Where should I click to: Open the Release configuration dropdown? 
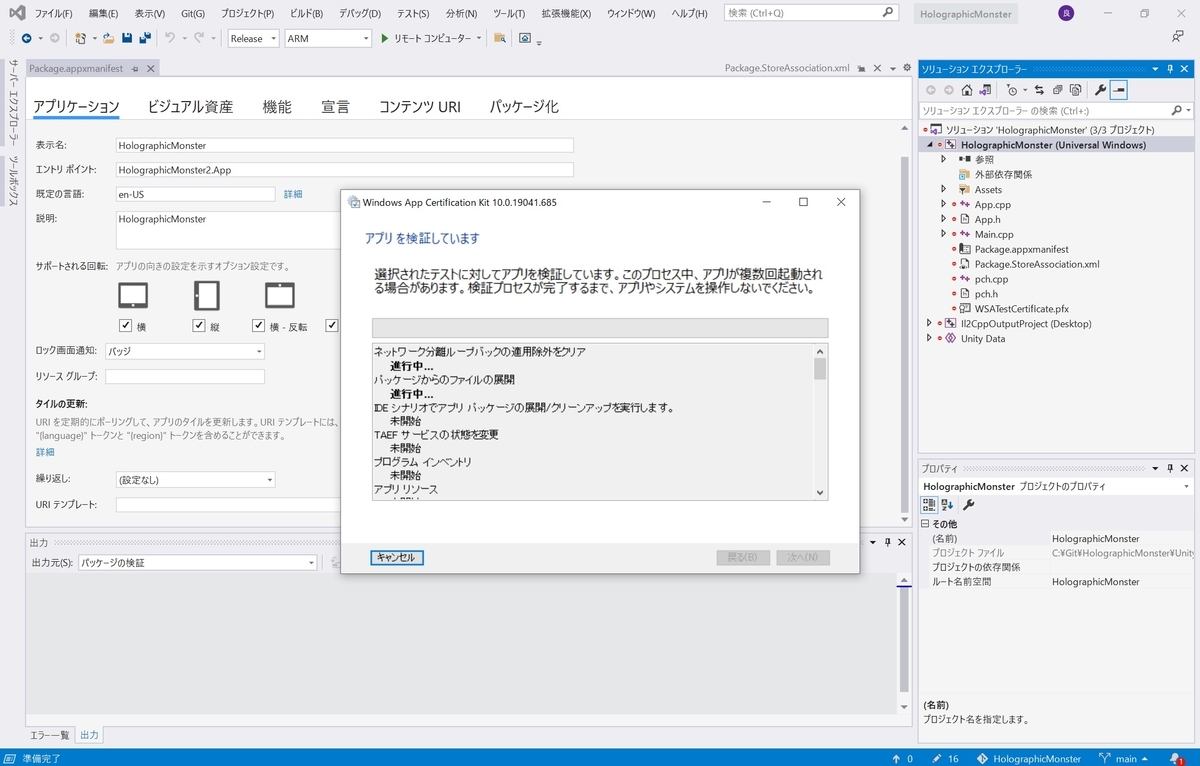click(253, 38)
